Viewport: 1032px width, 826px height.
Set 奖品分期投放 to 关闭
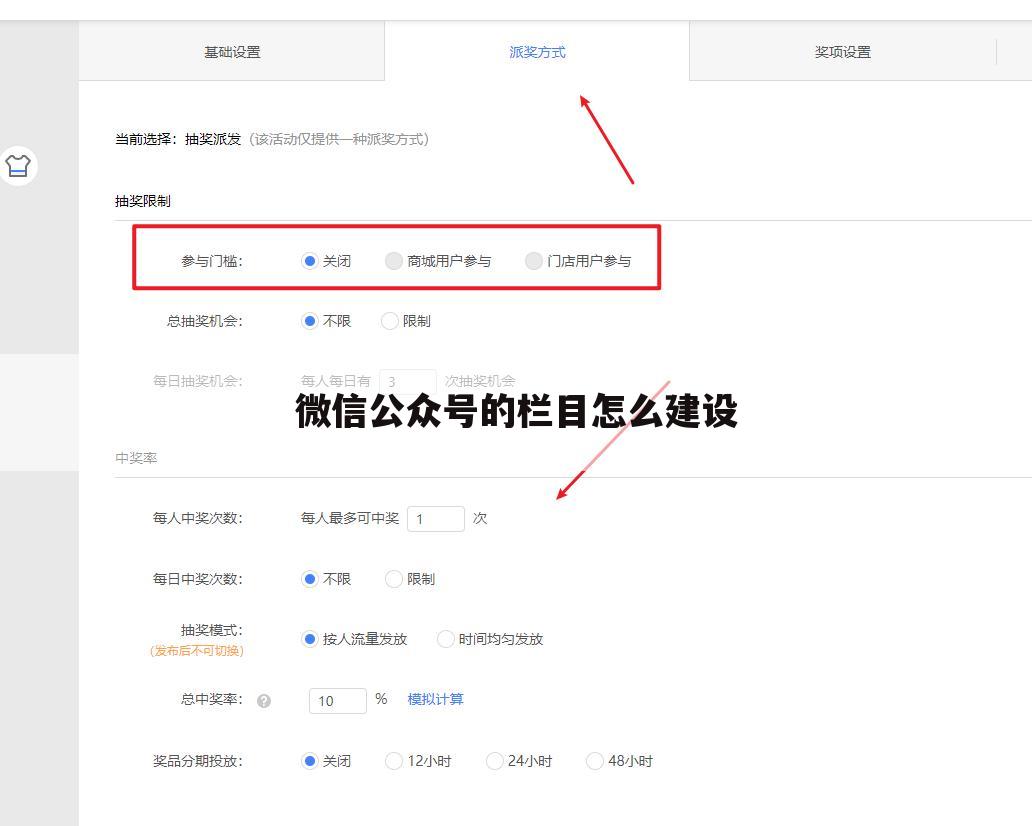click(311, 761)
